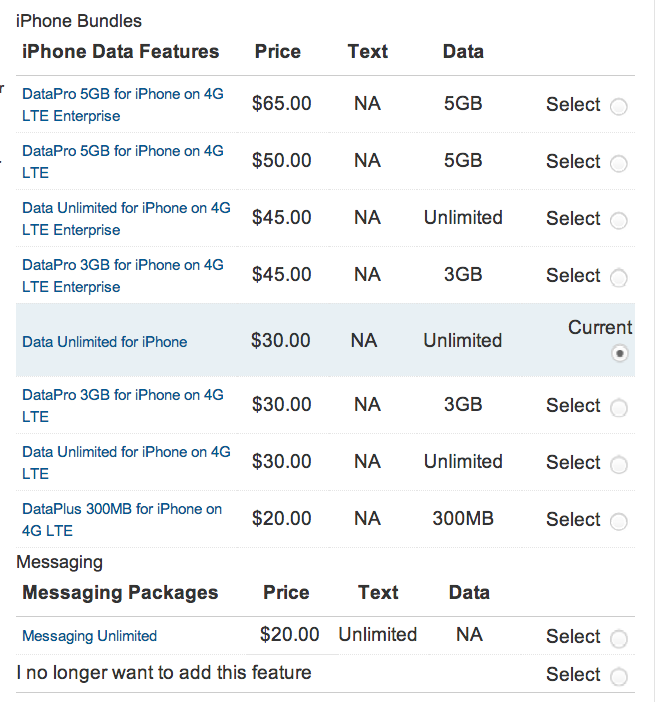The image size is (667, 702).
Task: Open the $30.00 Data Unlimited 4G LTE link
Action: pos(126,462)
